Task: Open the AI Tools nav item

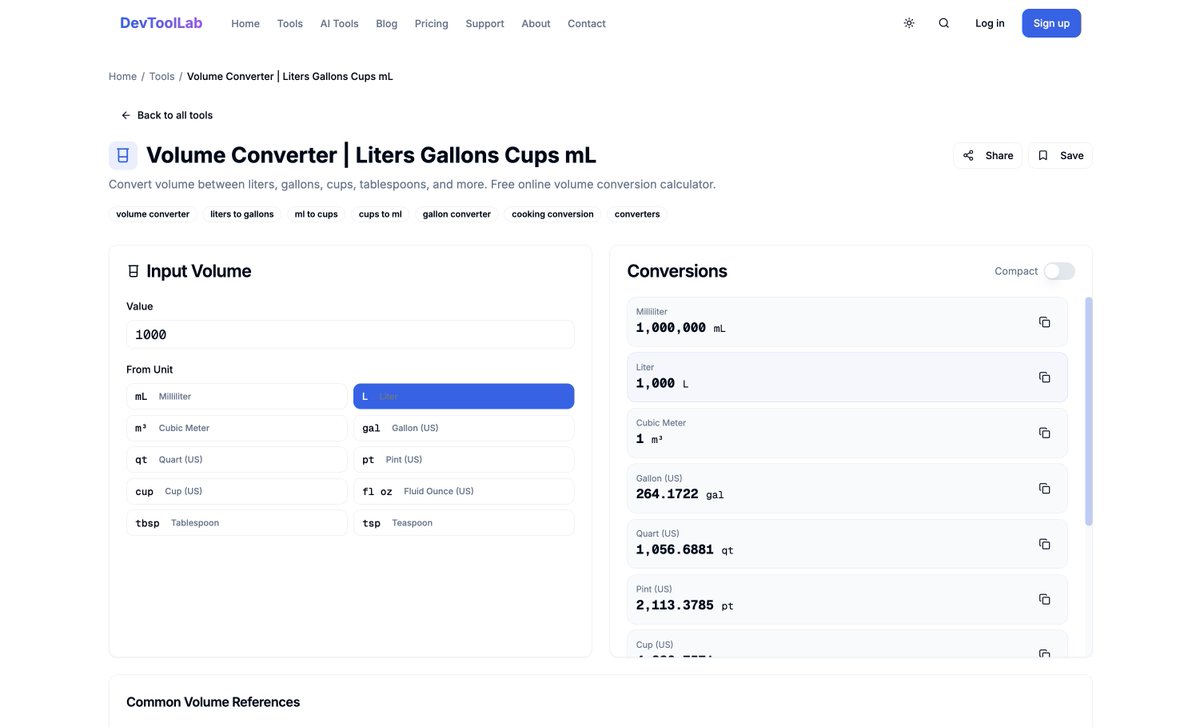Action: [x=339, y=23]
